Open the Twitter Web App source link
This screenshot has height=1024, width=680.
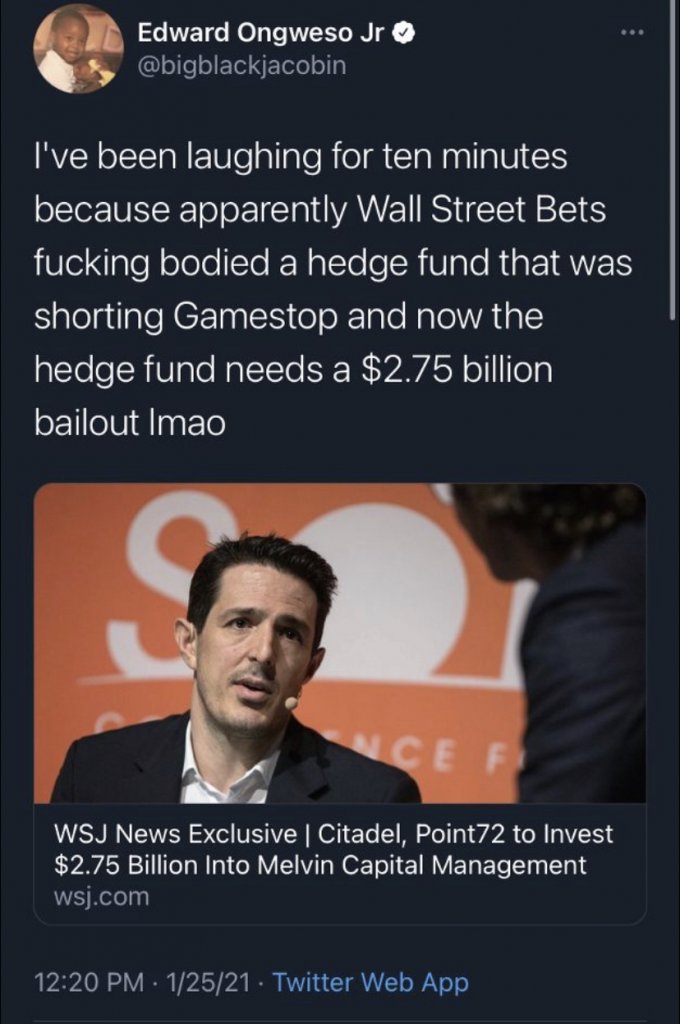(370, 983)
